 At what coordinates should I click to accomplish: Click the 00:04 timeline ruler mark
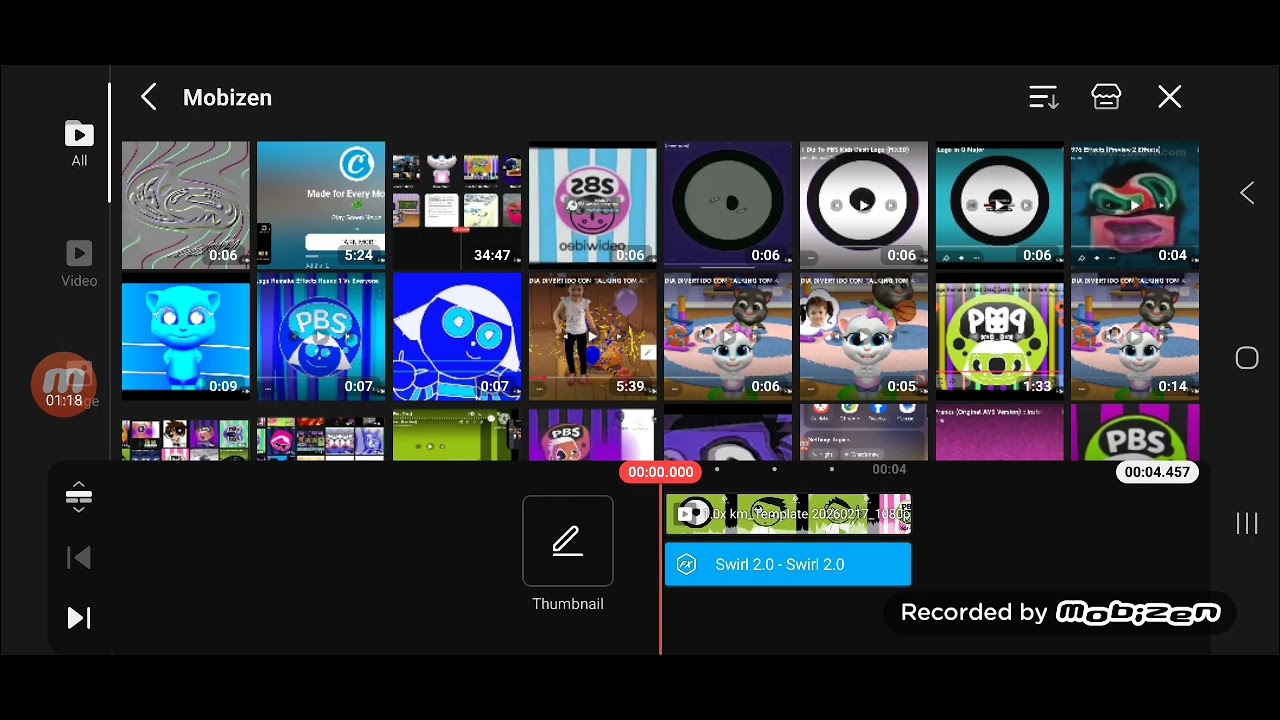[x=889, y=469]
